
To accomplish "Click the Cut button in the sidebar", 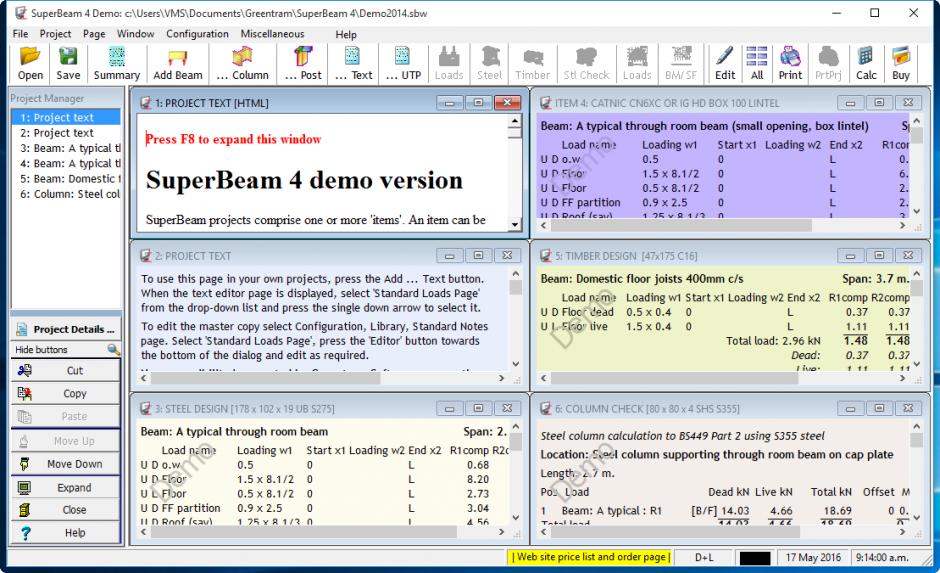I will coord(66,370).
